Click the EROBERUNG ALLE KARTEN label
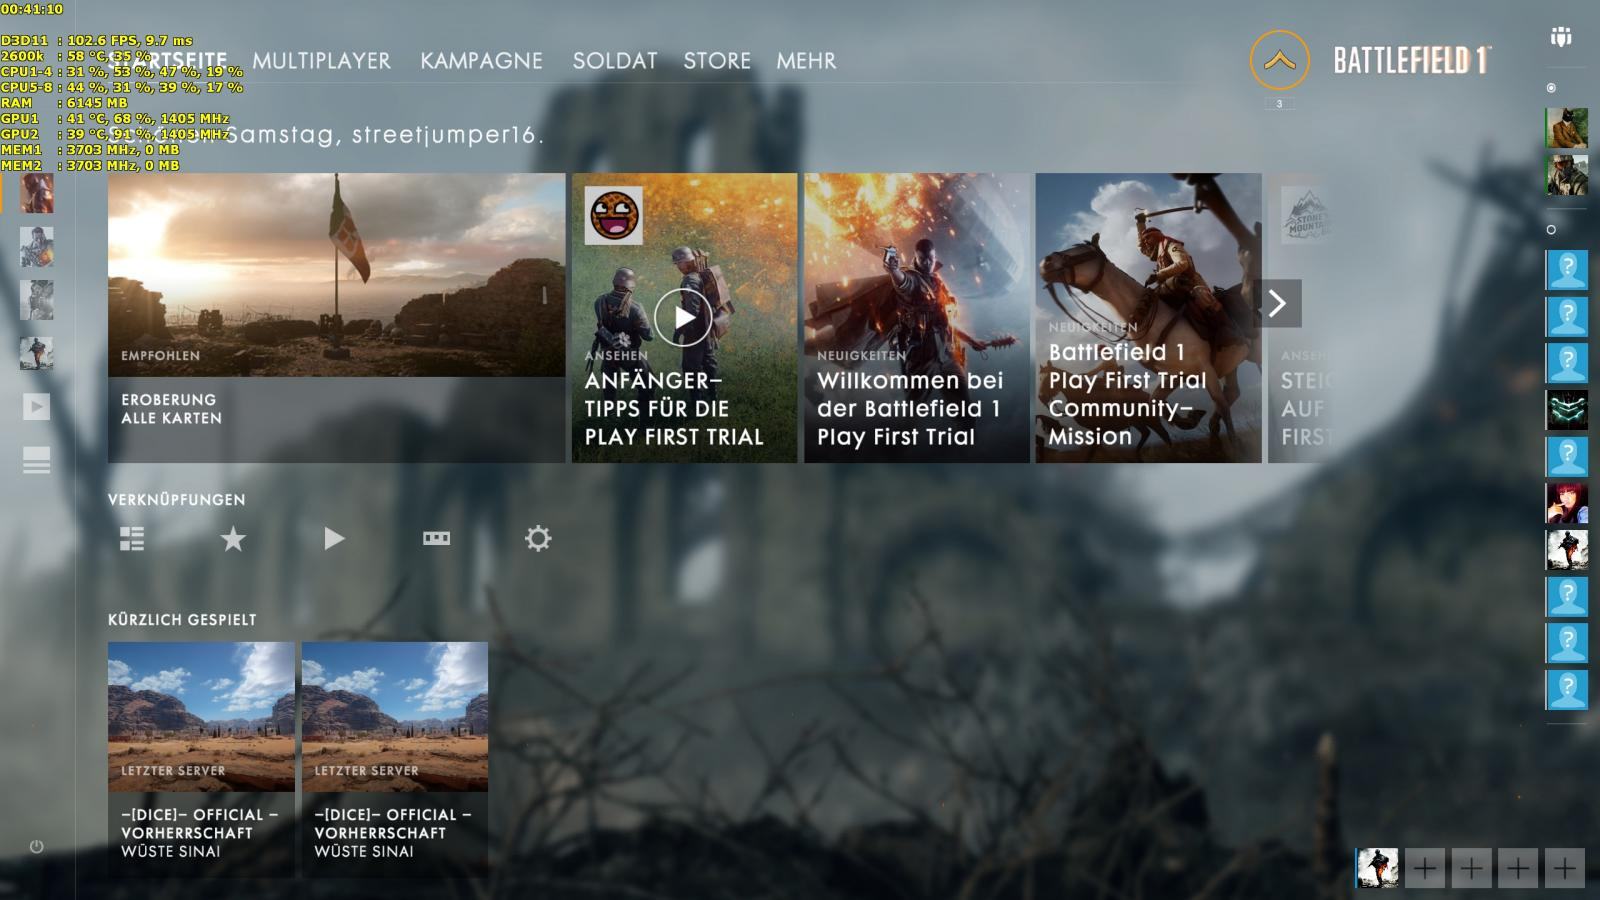The height and width of the screenshot is (900, 1600). tap(171, 409)
